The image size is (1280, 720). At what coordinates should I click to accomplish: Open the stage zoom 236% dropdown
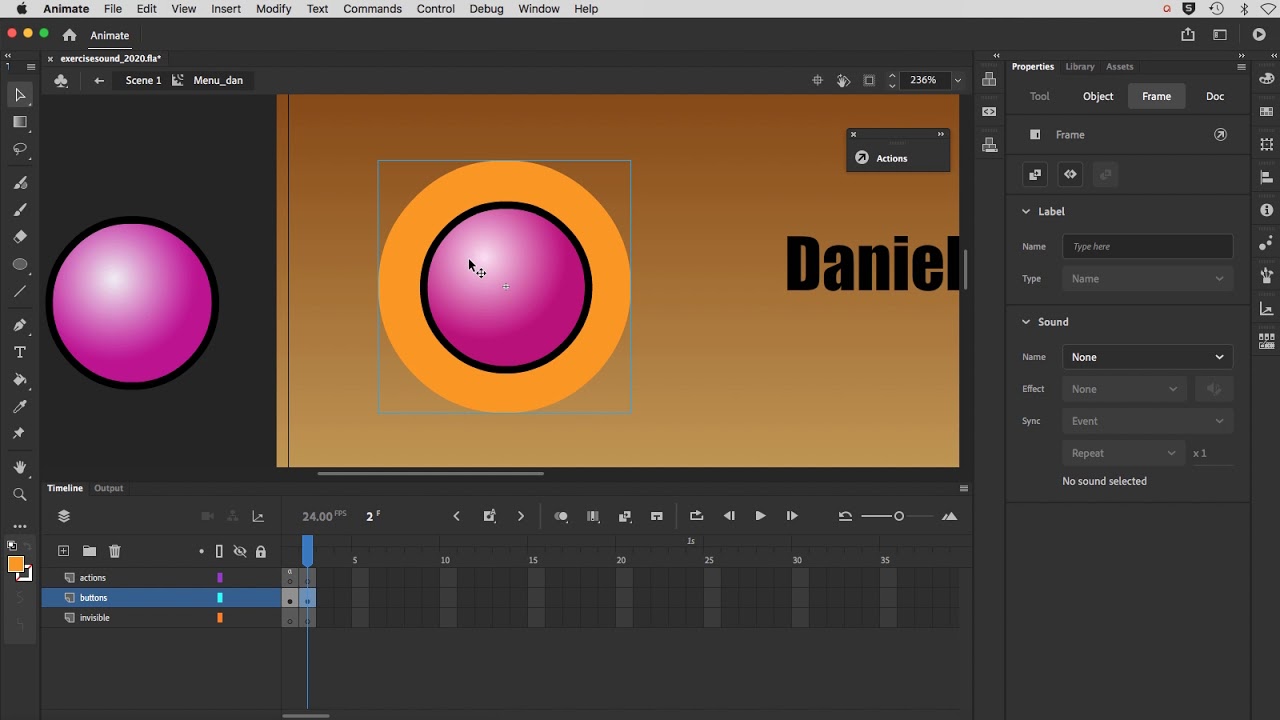[x=958, y=80]
